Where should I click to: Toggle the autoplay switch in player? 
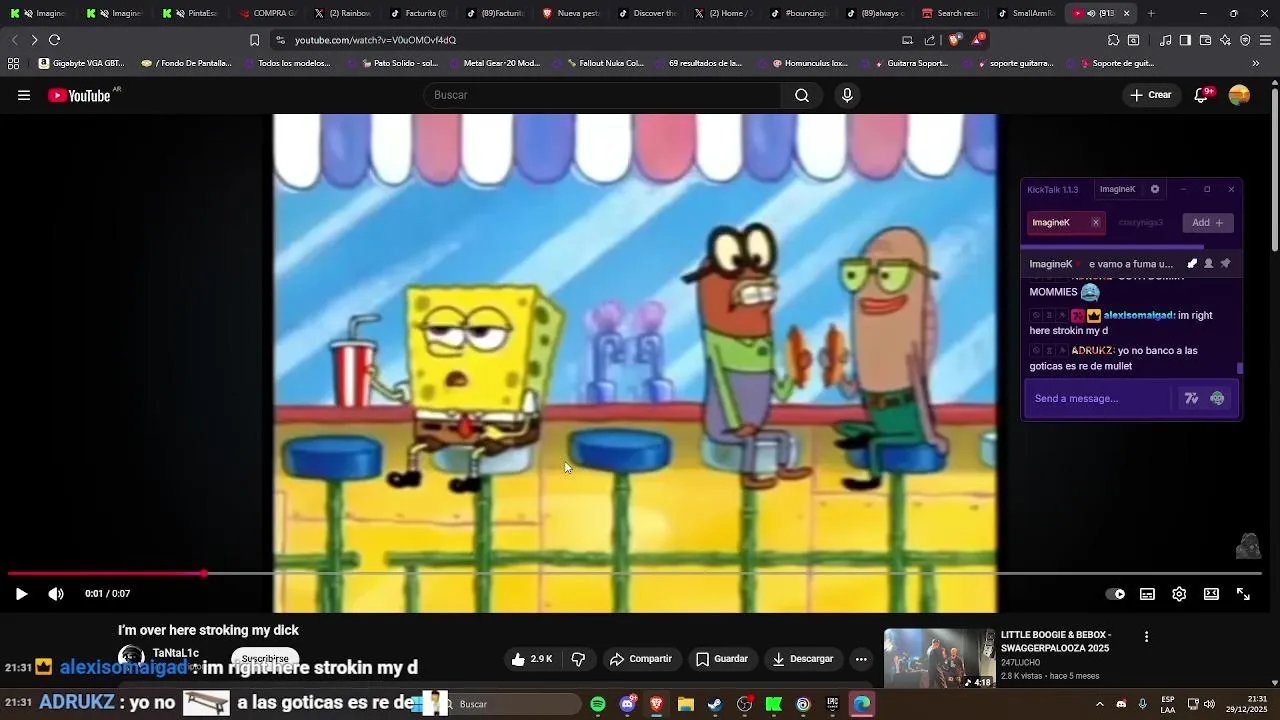click(1115, 594)
